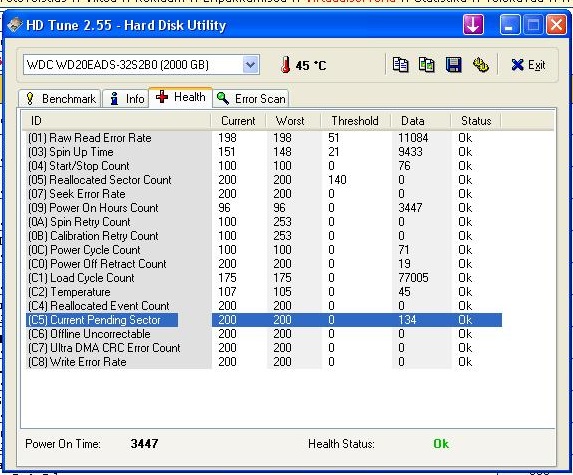Click the green Health Status Ok text
Image resolution: width=573 pixels, height=475 pixels.
(441, 444)
